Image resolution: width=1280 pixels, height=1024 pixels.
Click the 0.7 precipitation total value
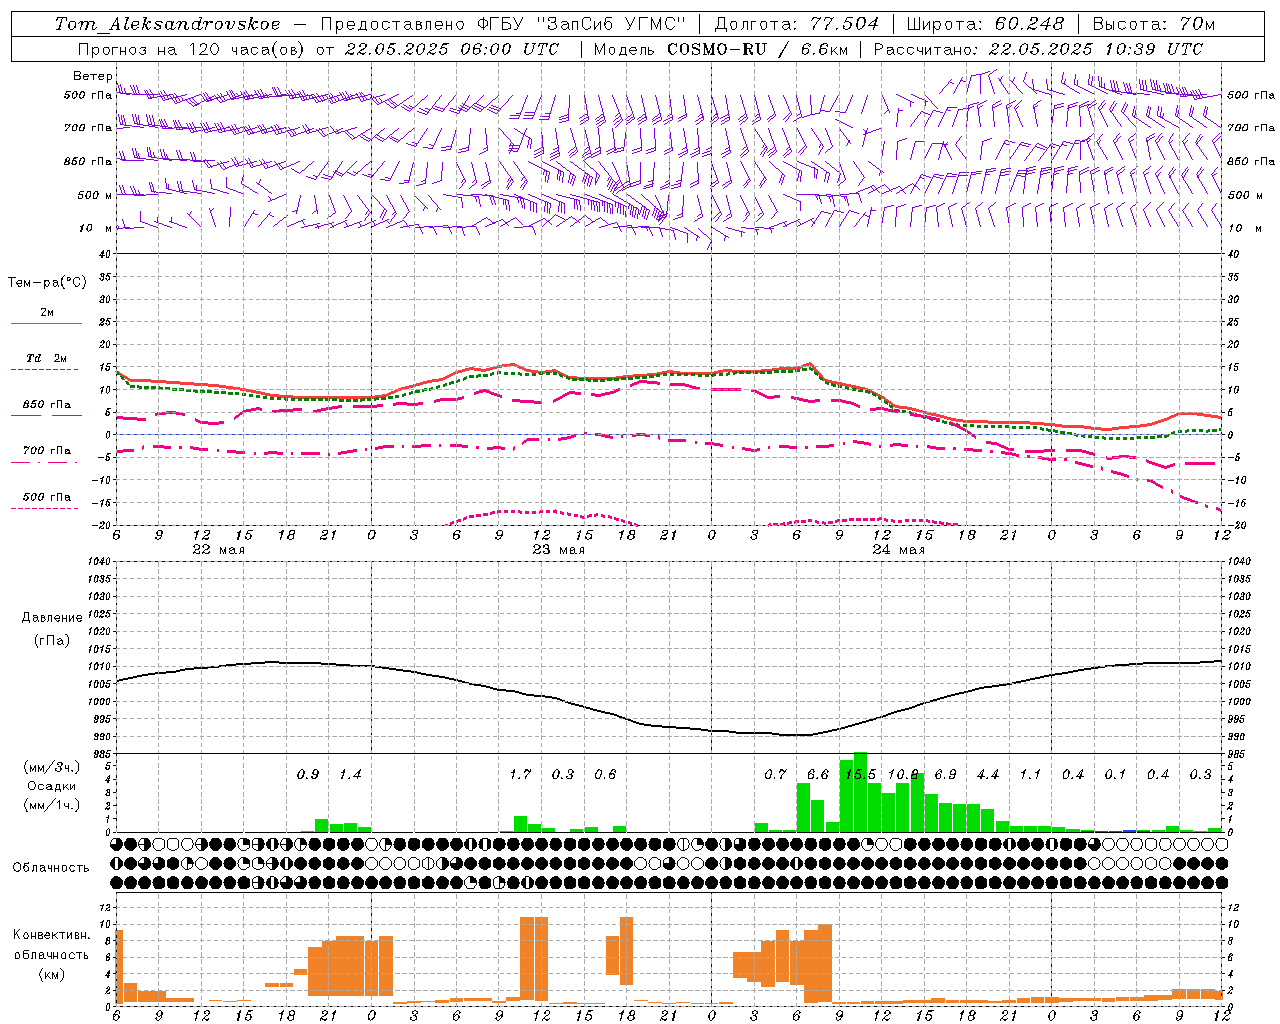[x=775, y=775]
